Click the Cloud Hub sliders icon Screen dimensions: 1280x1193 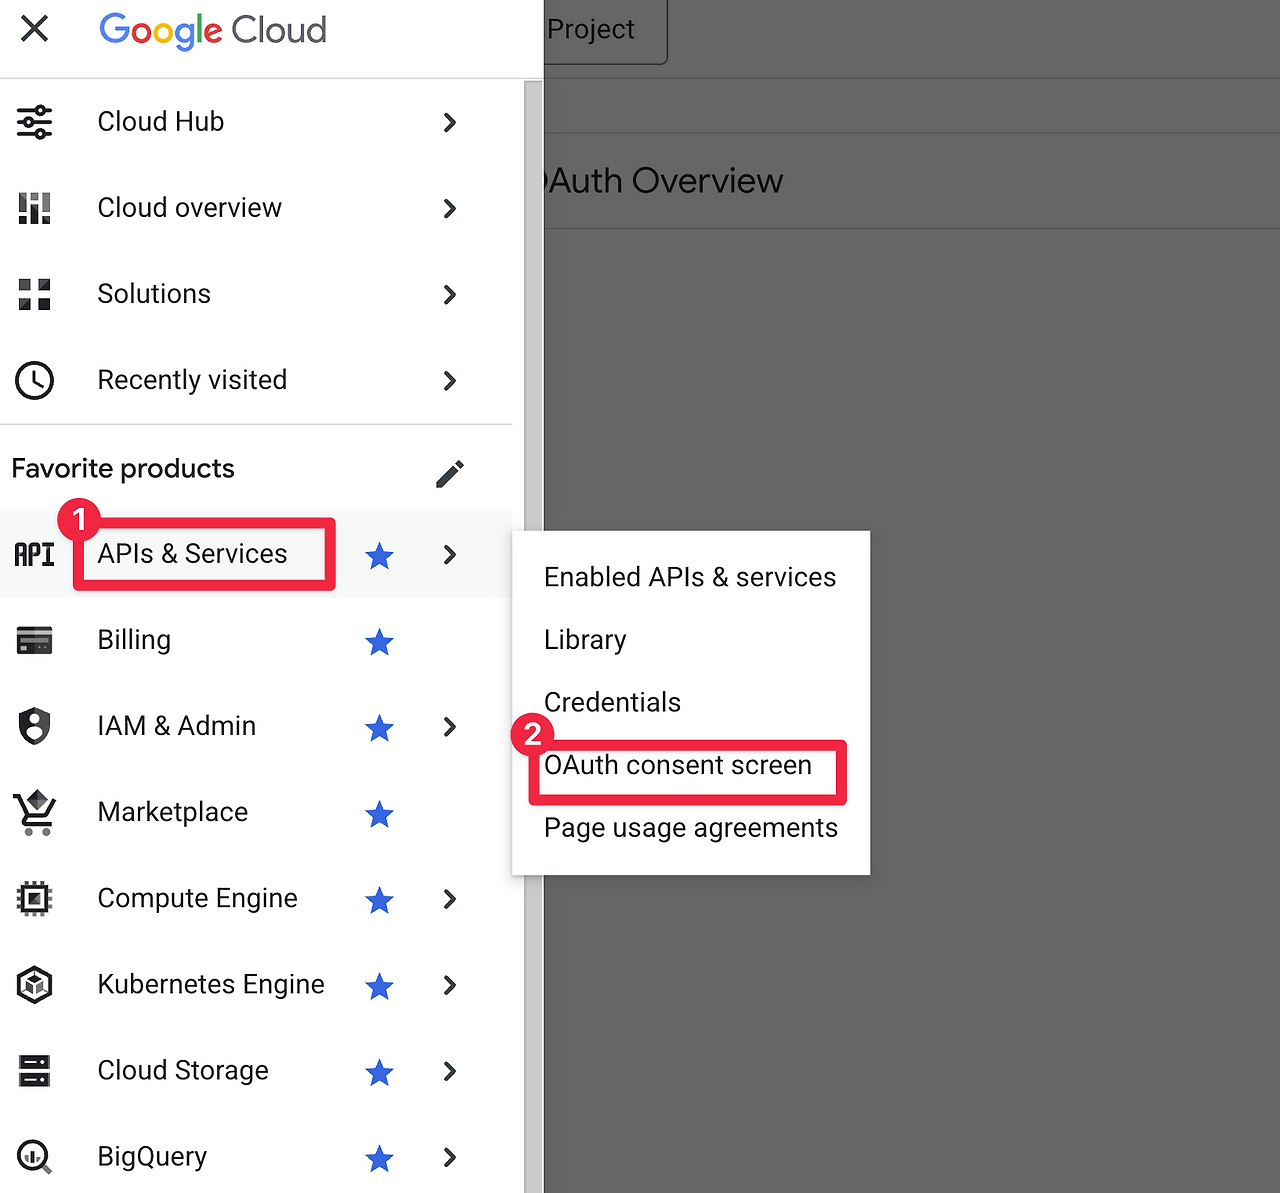click(x=35, y=122)
